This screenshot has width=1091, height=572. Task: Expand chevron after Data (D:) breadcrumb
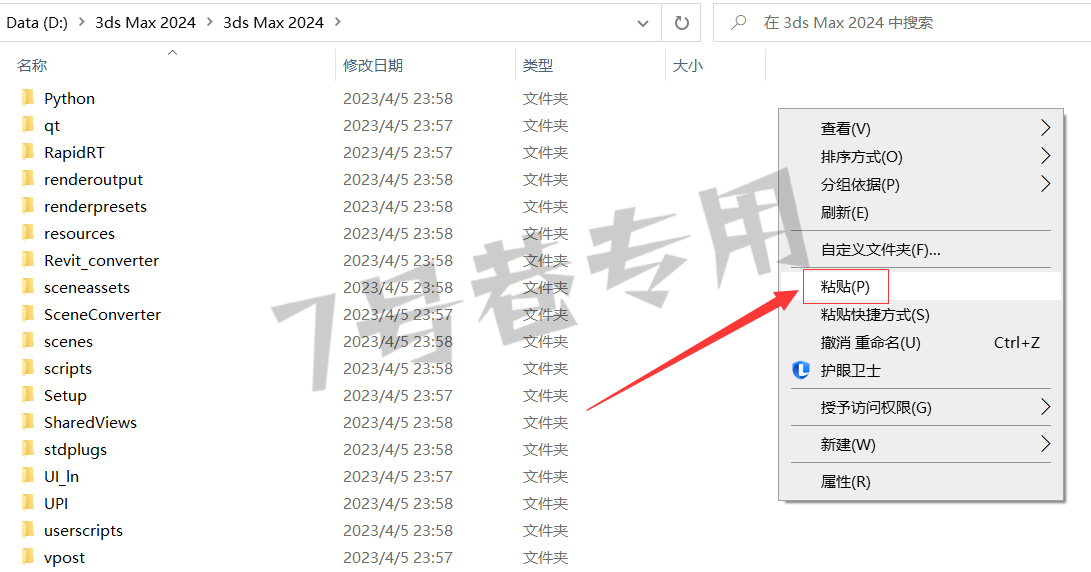[81, 22]
